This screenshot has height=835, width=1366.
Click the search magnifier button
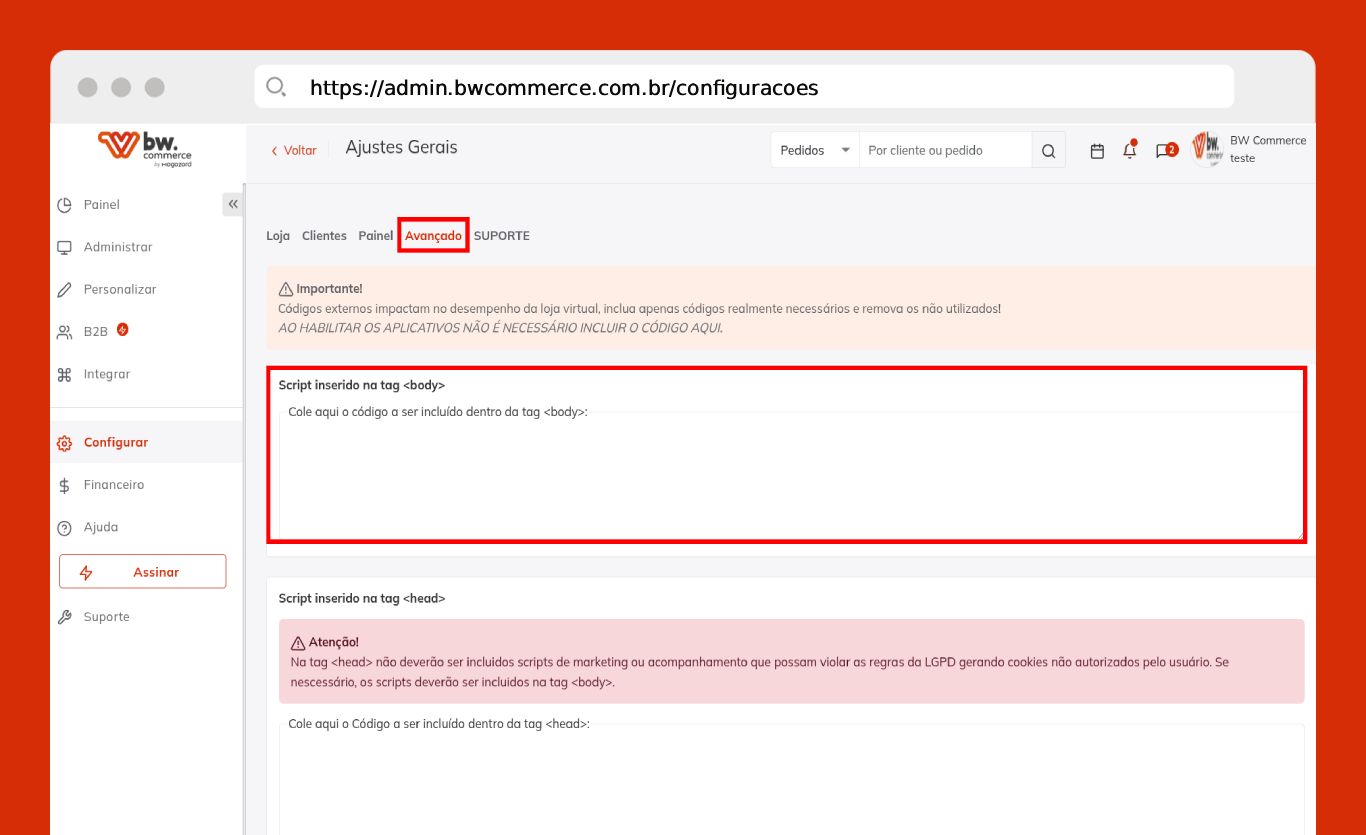click(x=1048, y=151)
